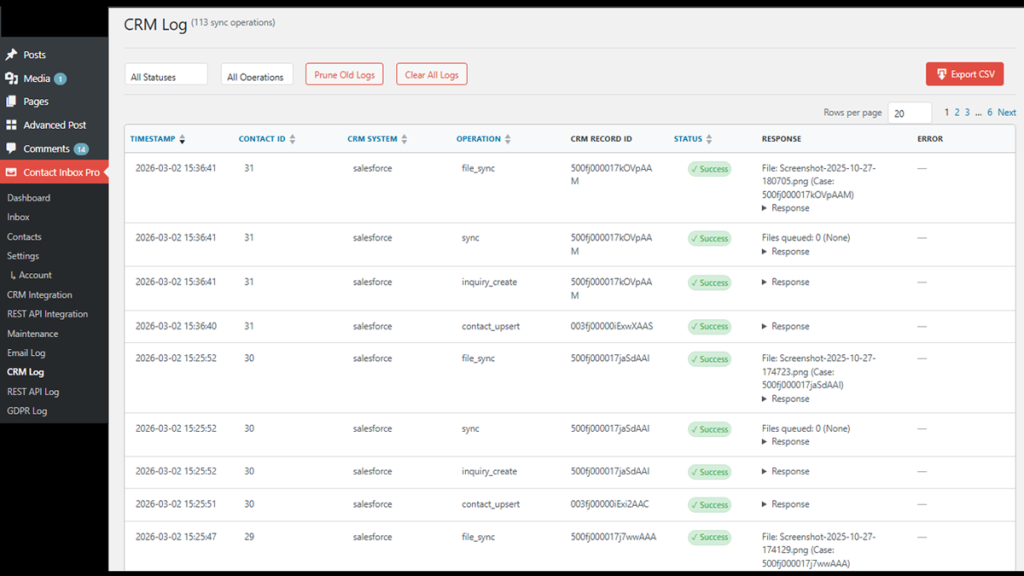The width and height of the screenshot is (1024, 576).
Task: Click the Advanced Post grid icon
Action: (x=12, y=125)
